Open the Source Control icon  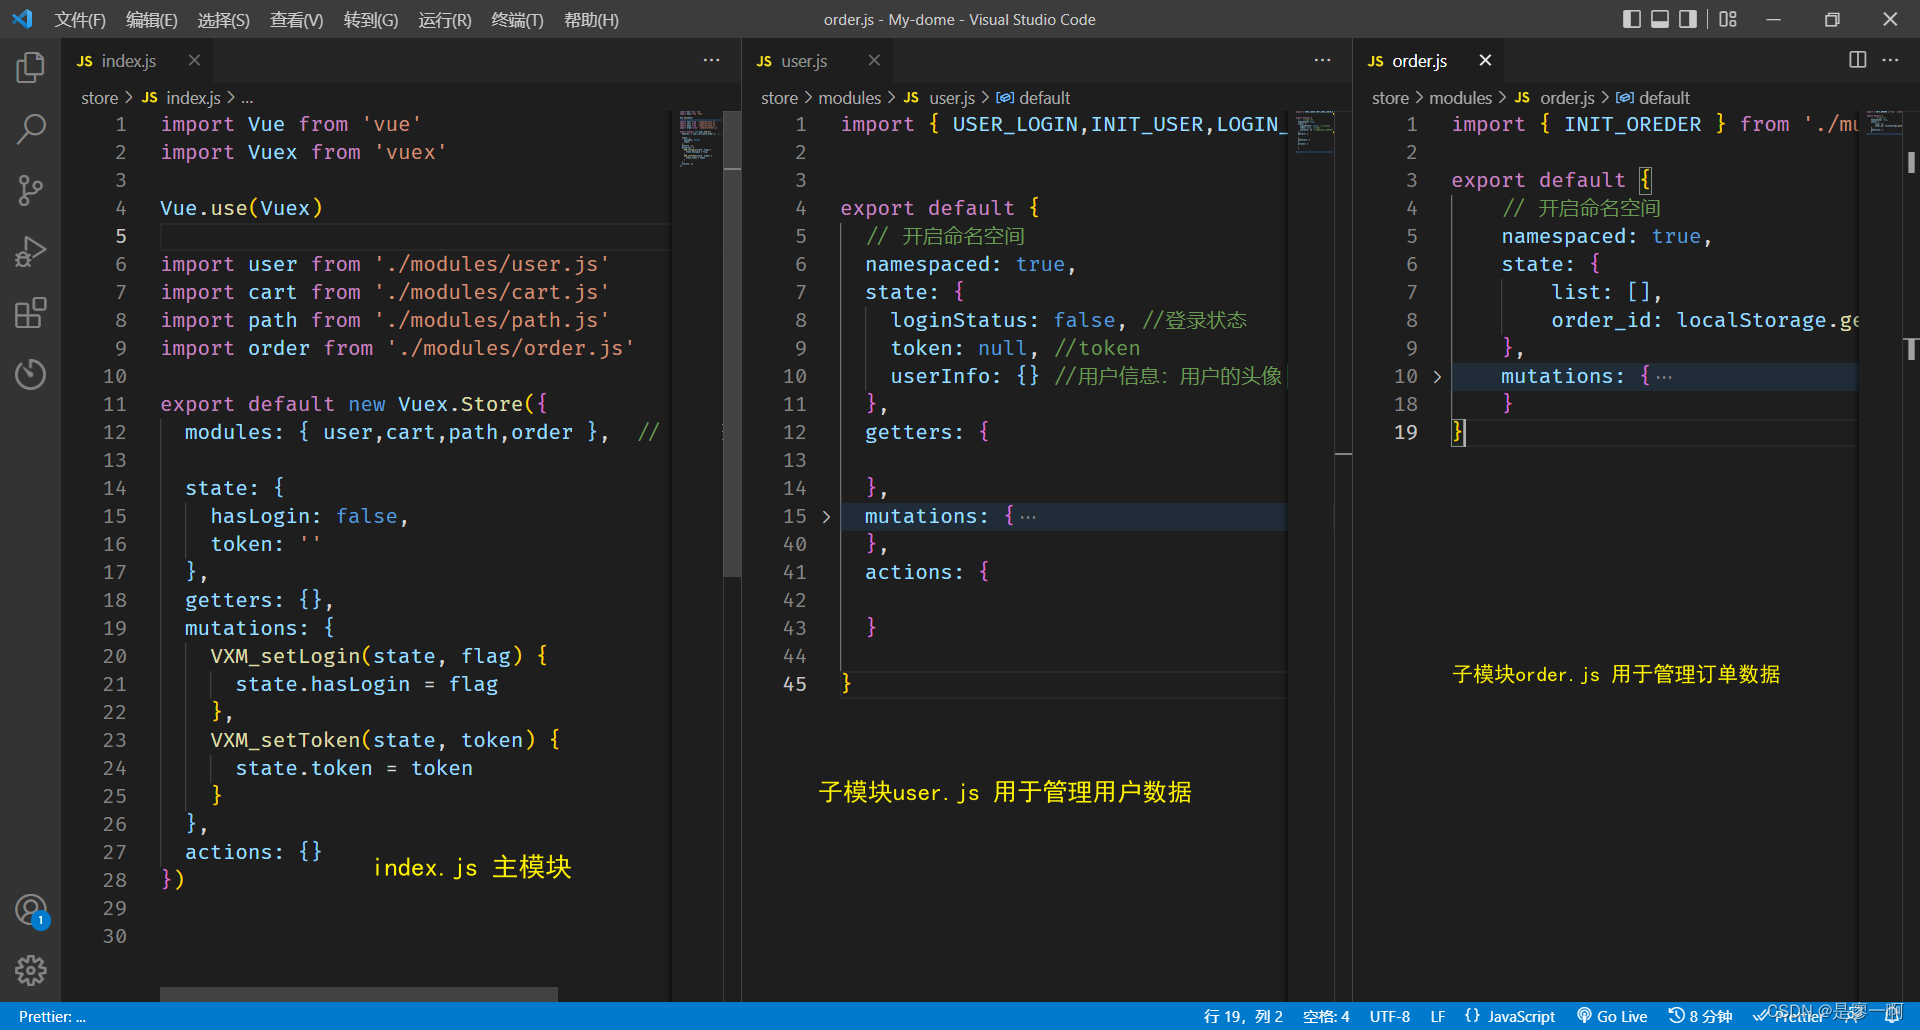pyautogui.click(x=30, y=190)
